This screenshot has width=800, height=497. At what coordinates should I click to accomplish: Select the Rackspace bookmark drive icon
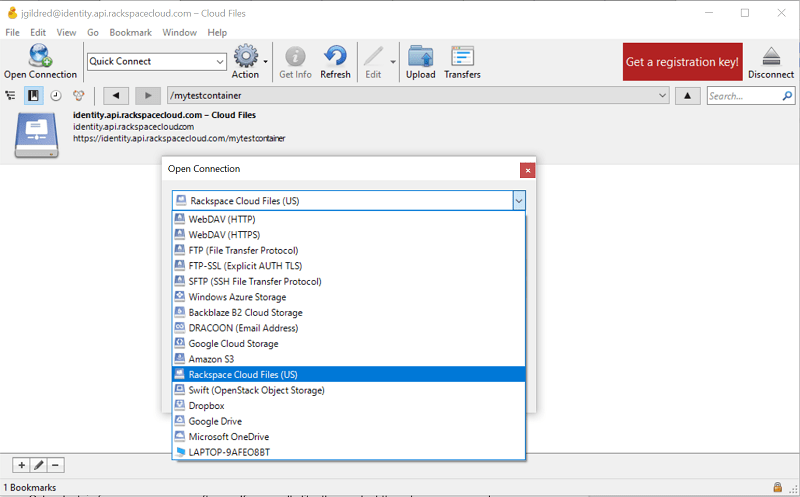(36, 135)
